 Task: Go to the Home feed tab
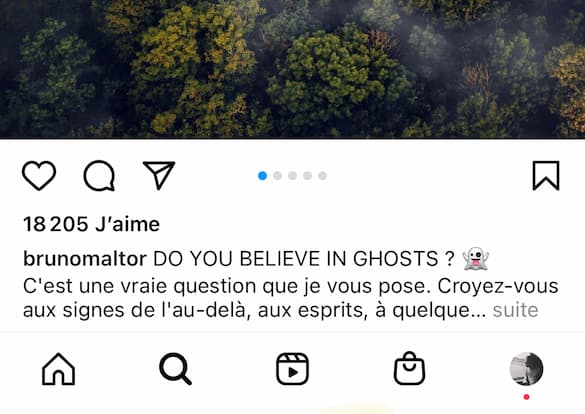coord(59,369)
